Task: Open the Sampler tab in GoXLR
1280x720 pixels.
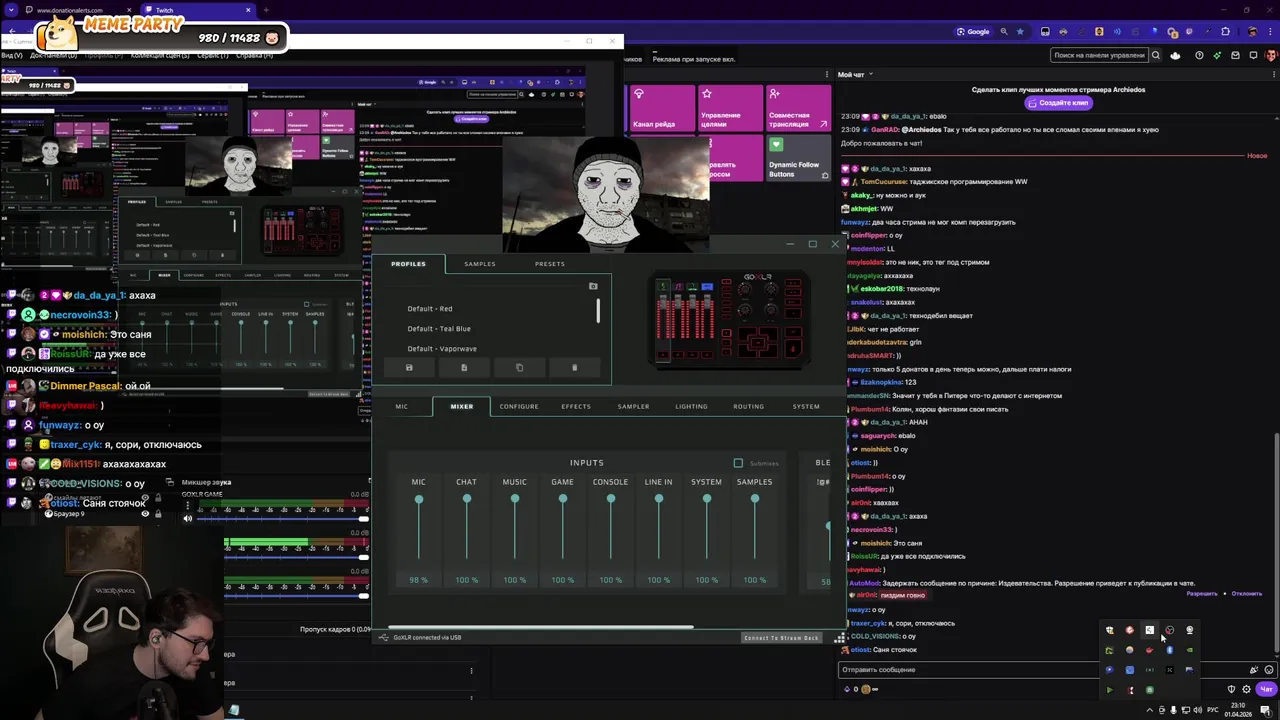Action: [633, 406]
